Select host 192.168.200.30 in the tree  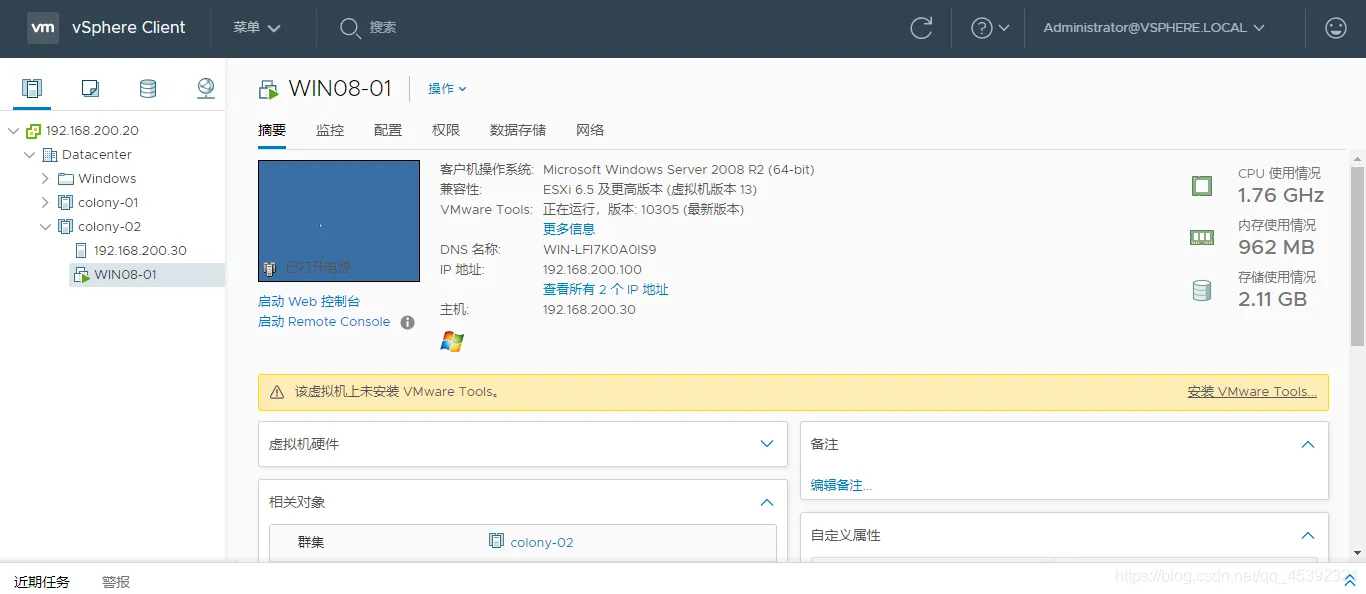140,251
